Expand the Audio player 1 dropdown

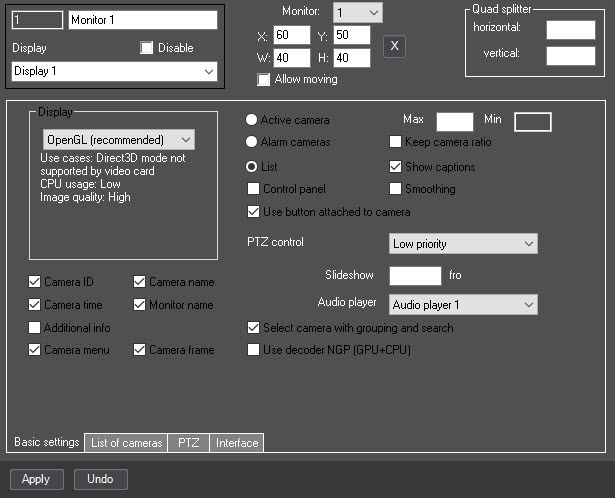coord(463,305)
